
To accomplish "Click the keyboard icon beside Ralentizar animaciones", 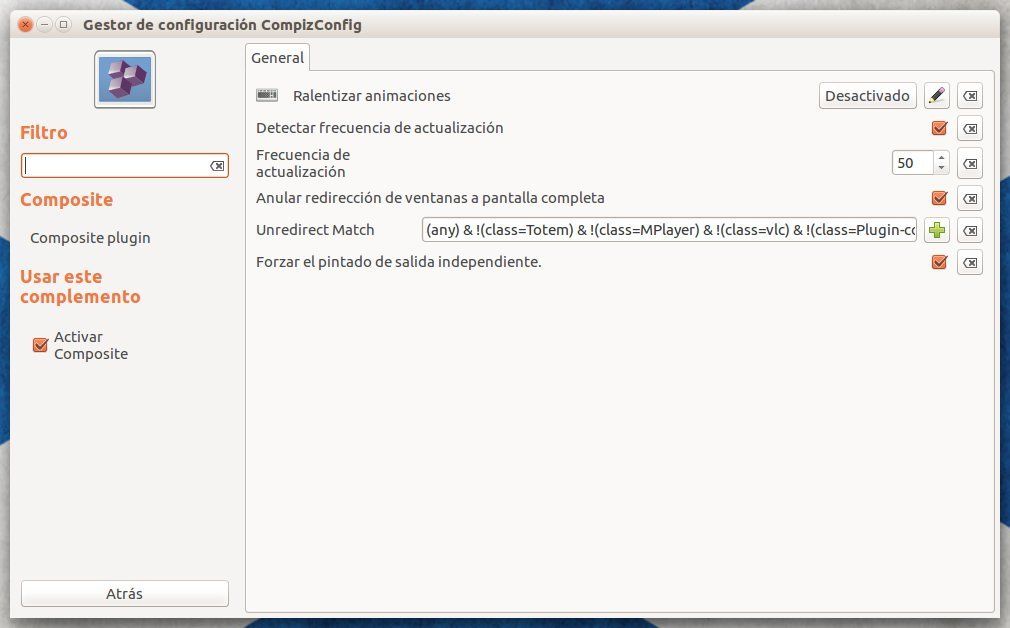I will [267, 96].
